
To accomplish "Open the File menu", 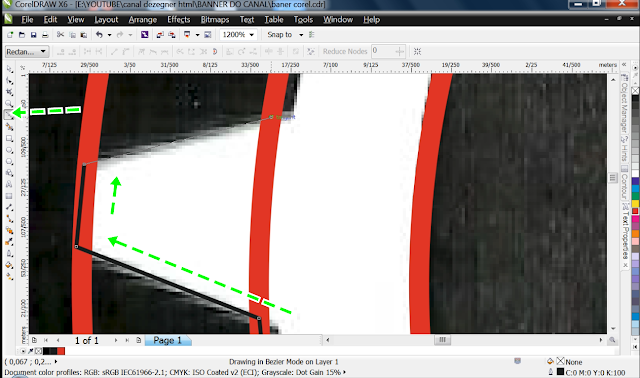I will point(27,20).
